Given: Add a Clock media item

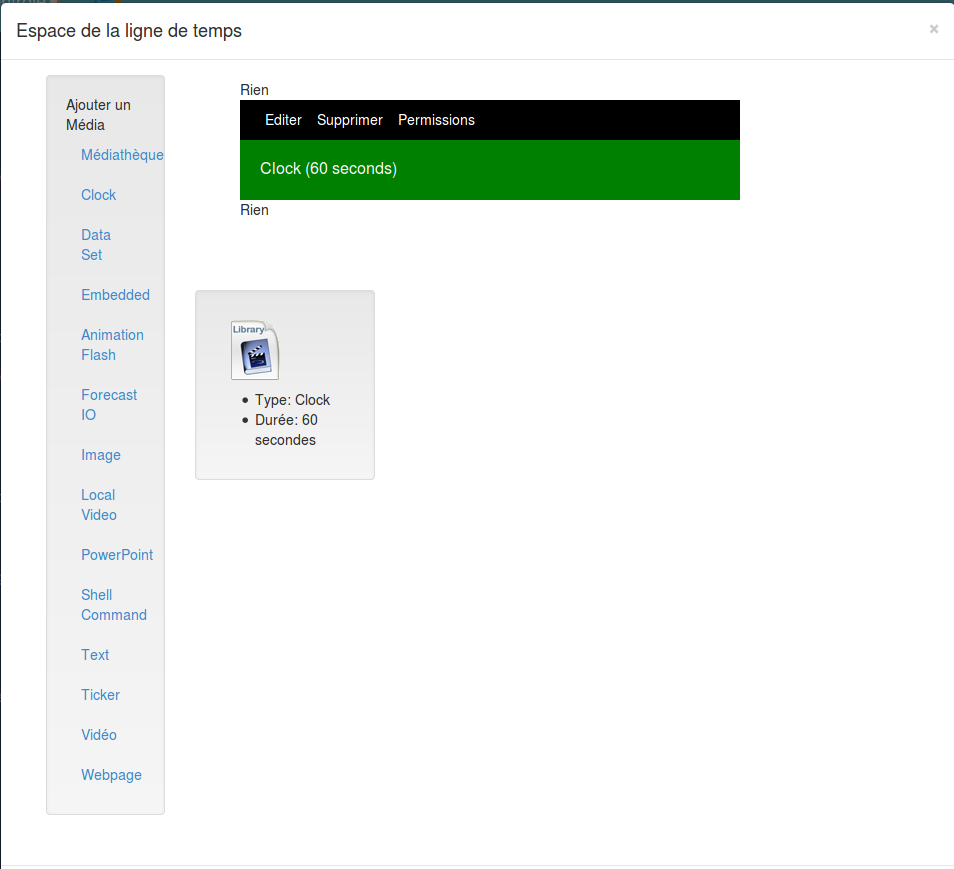Looking at the screenshot, I should (x=98, y=195).
